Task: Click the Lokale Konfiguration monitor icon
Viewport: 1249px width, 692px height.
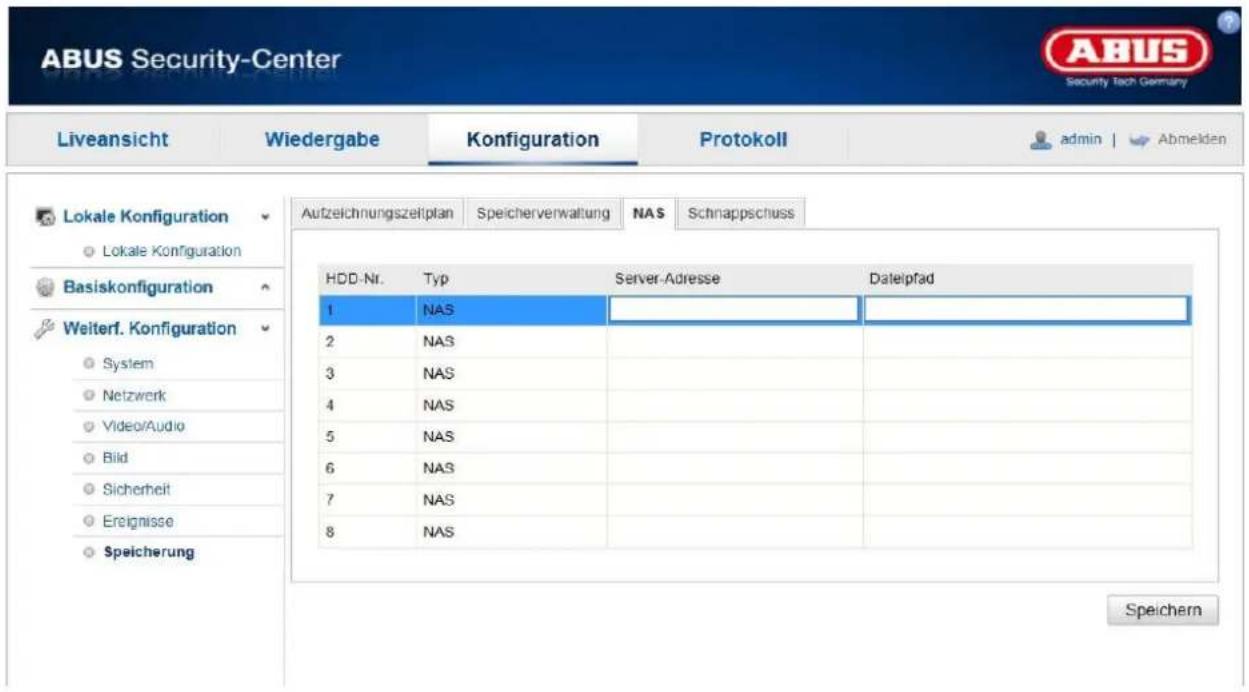Action: (45, 217)
